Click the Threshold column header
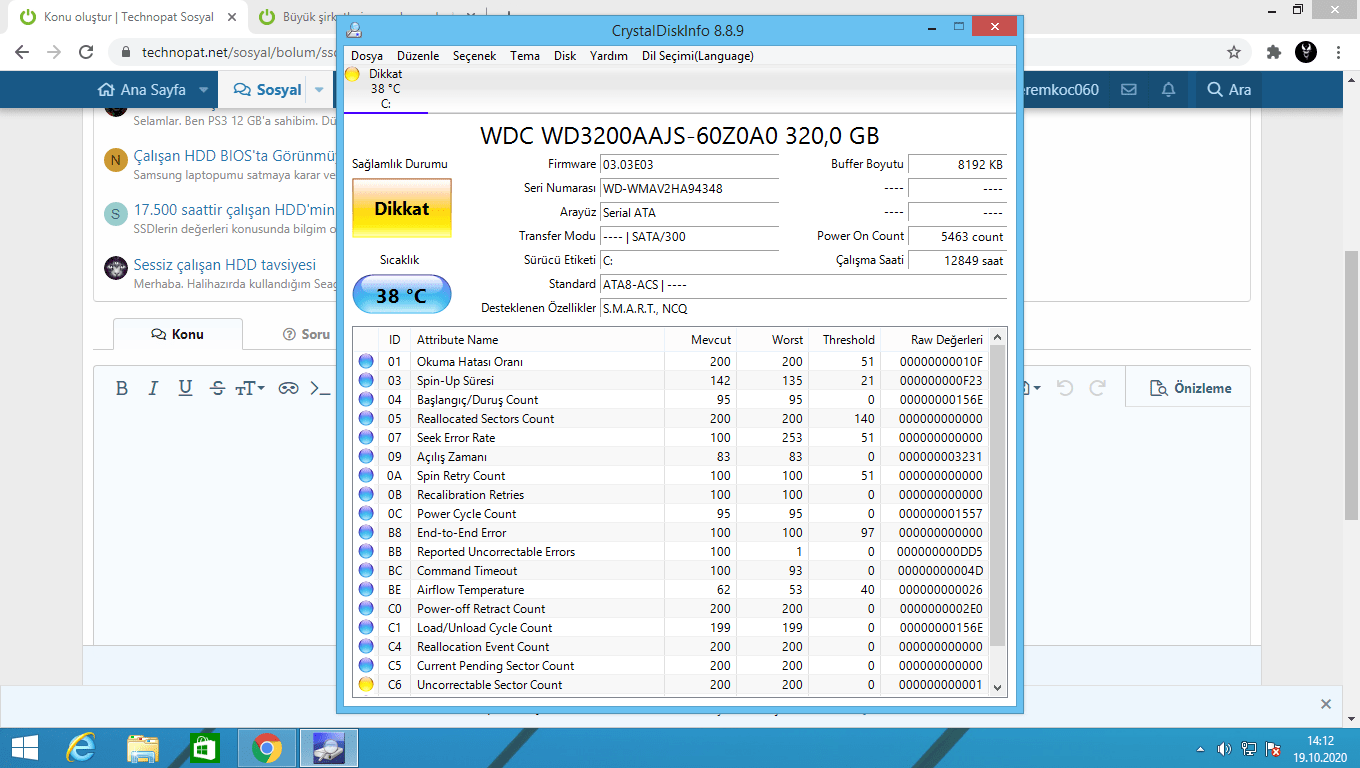 [x=844, y=339]
